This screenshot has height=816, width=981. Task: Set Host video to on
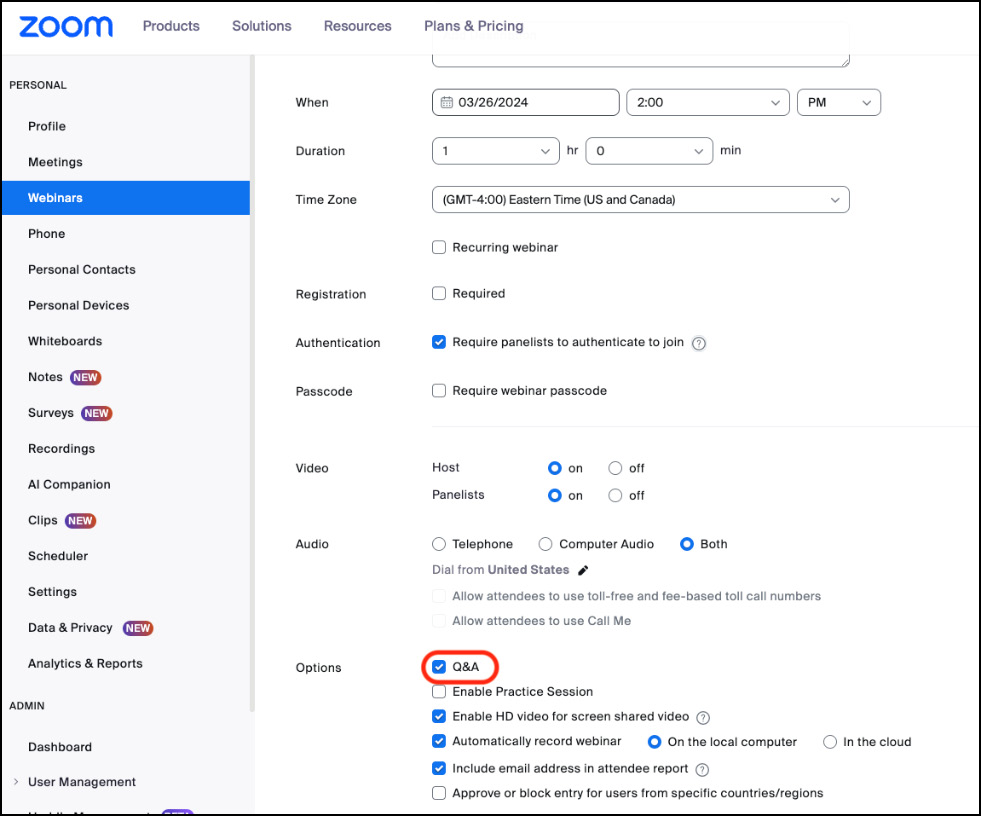(x=555, y=469)
